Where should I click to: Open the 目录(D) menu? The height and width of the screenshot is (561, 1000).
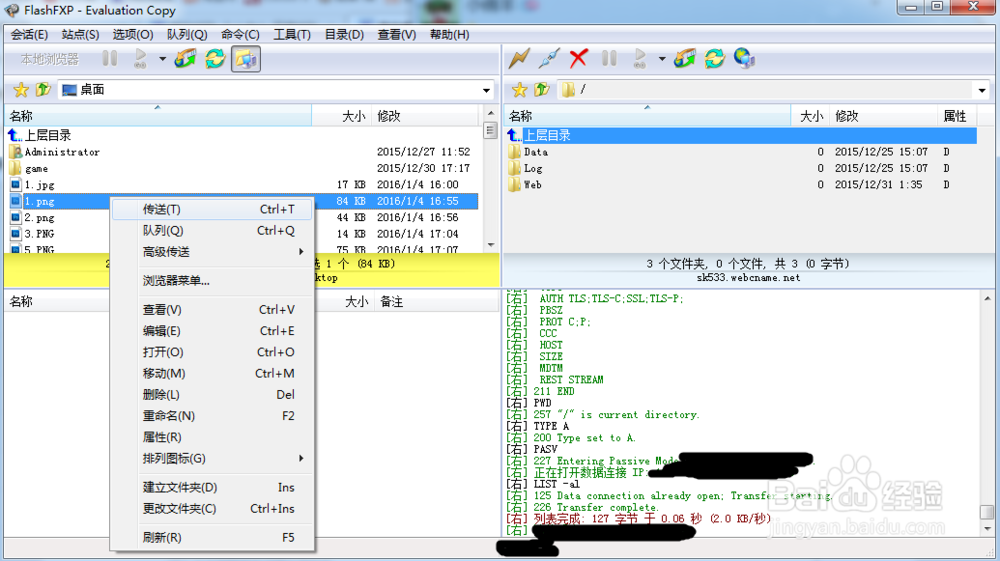tap(344, 34)
